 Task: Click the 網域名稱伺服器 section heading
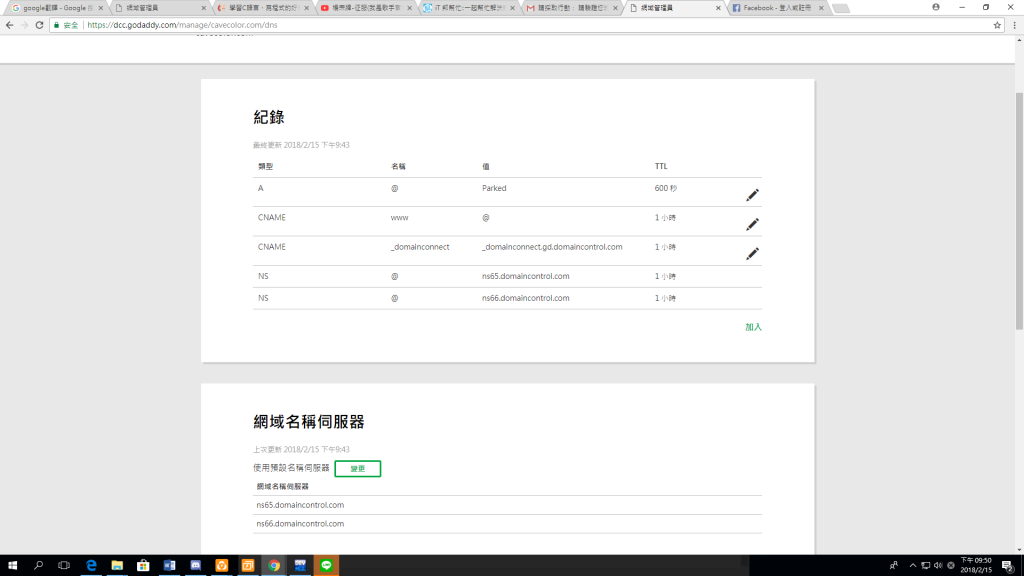pos(309,422)
